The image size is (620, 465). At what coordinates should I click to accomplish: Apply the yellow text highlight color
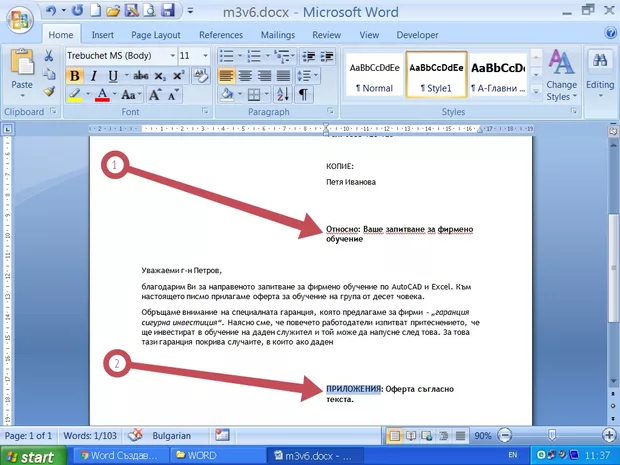click(x=74, y=95)
